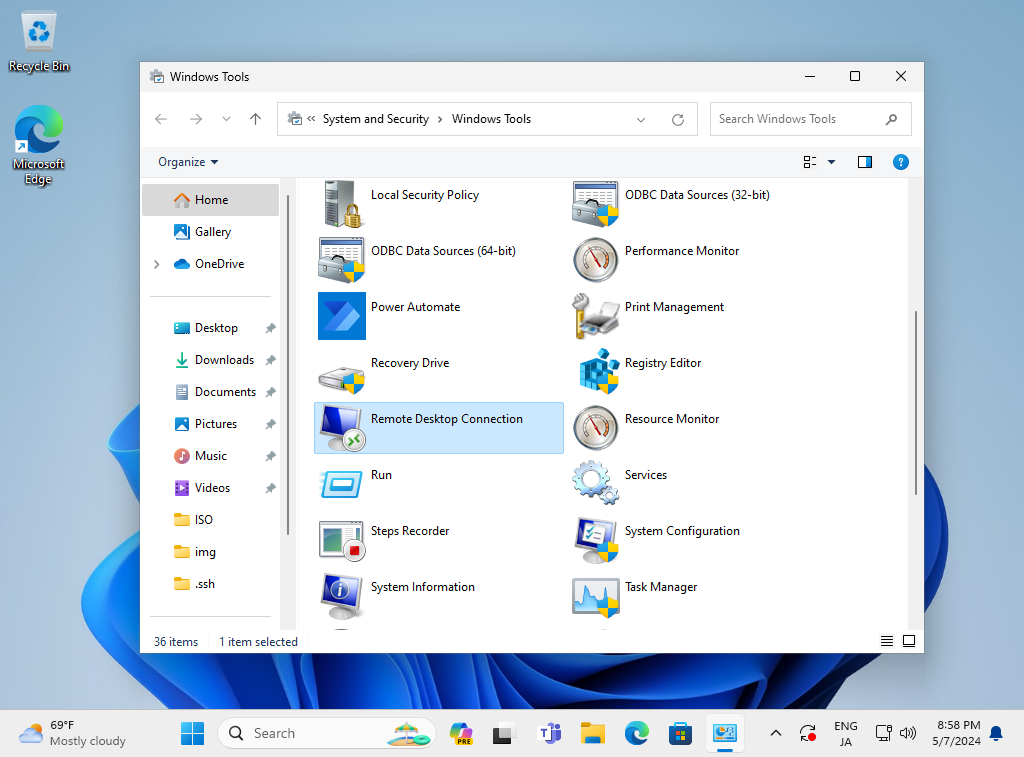Screen dimensions: 1024x757
Task: Click the Power Automate icon
Action: click(x=341, y=315)
